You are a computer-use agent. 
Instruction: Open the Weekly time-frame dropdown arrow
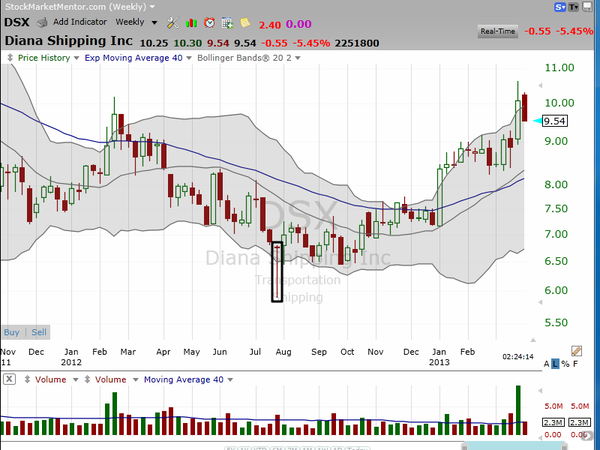click(x=154, y=23)
